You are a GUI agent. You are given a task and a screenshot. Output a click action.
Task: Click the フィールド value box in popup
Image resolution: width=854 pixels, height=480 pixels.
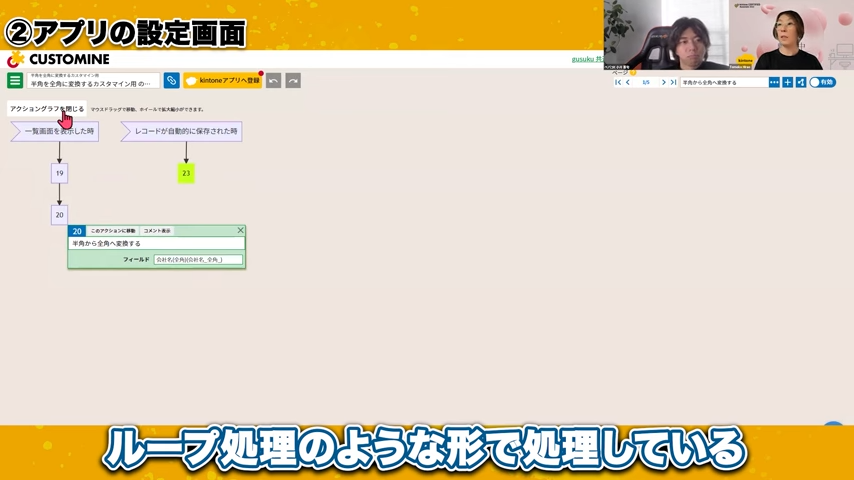pos(198,260)
